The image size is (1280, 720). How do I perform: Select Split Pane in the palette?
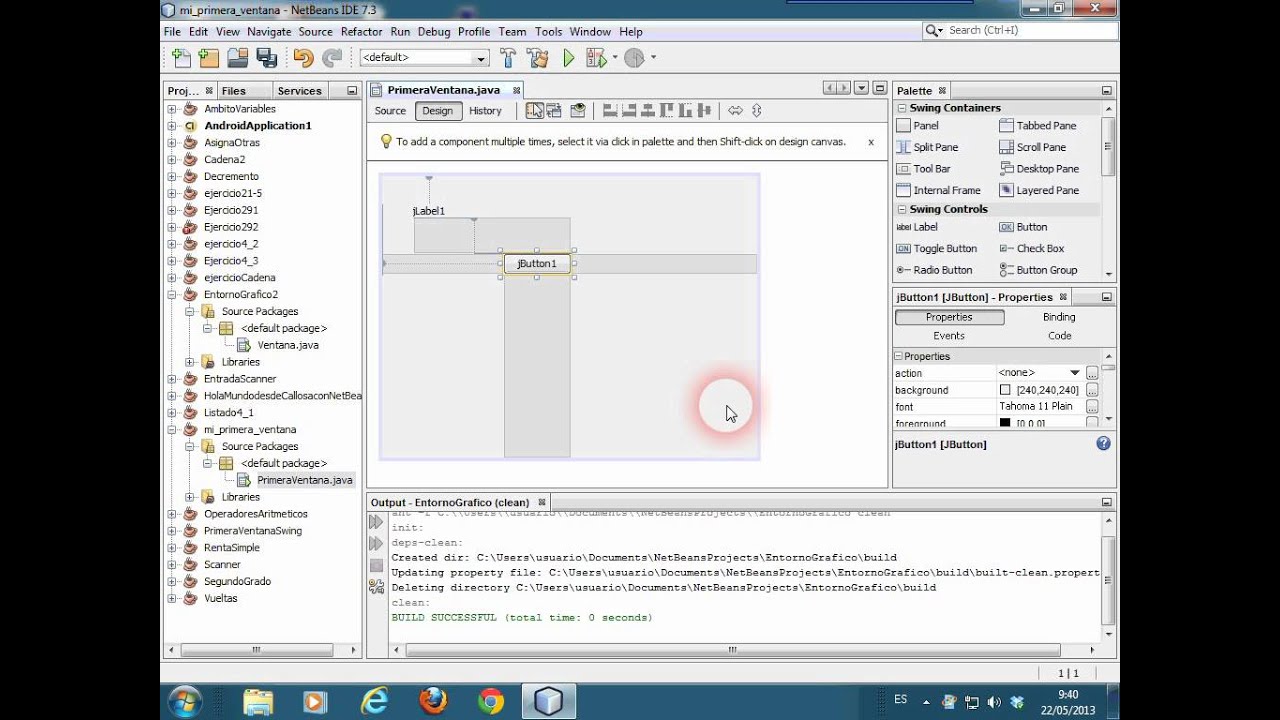coord(927,147)
